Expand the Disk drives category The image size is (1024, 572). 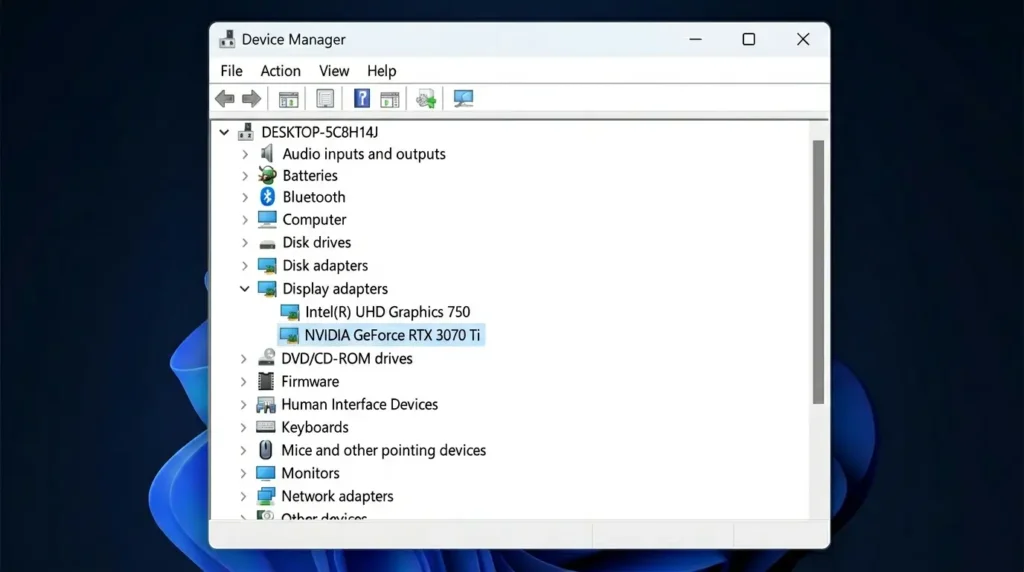[245, 243]
